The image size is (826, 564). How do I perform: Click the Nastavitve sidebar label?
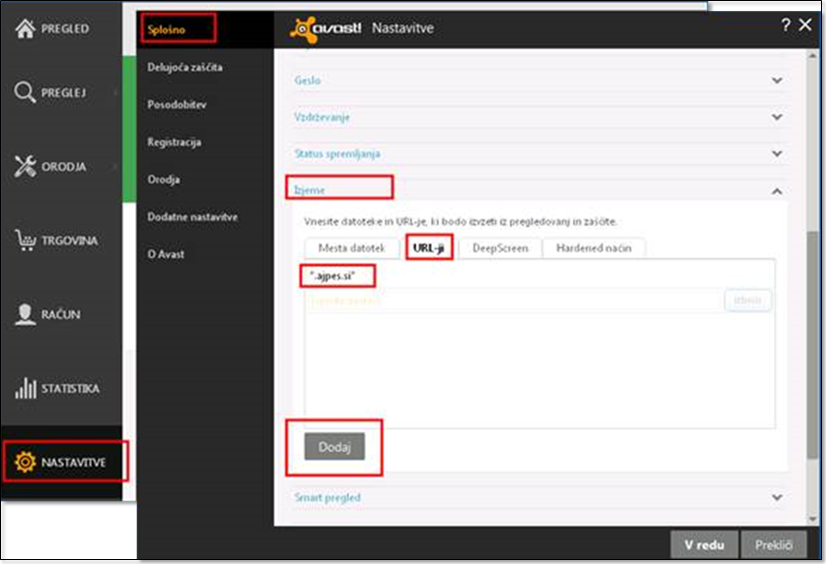tap(73, 462)
